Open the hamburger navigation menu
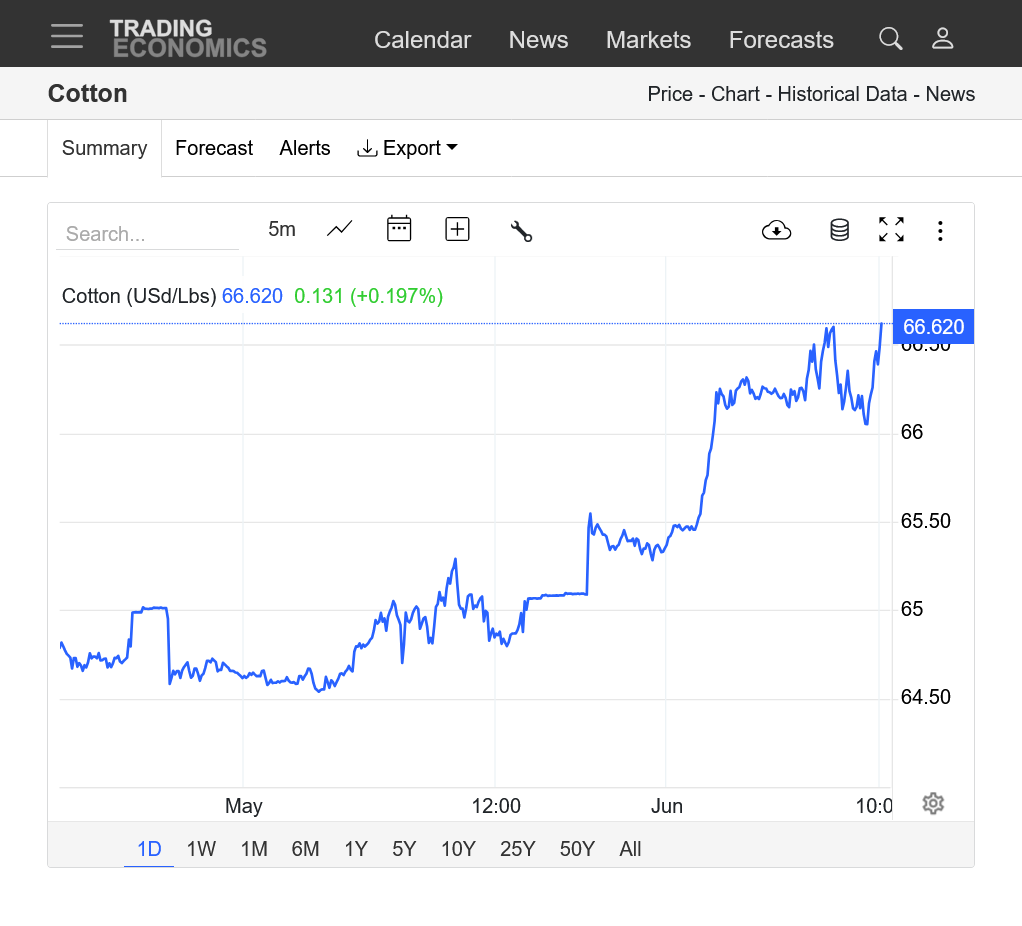 pos(67,37)
